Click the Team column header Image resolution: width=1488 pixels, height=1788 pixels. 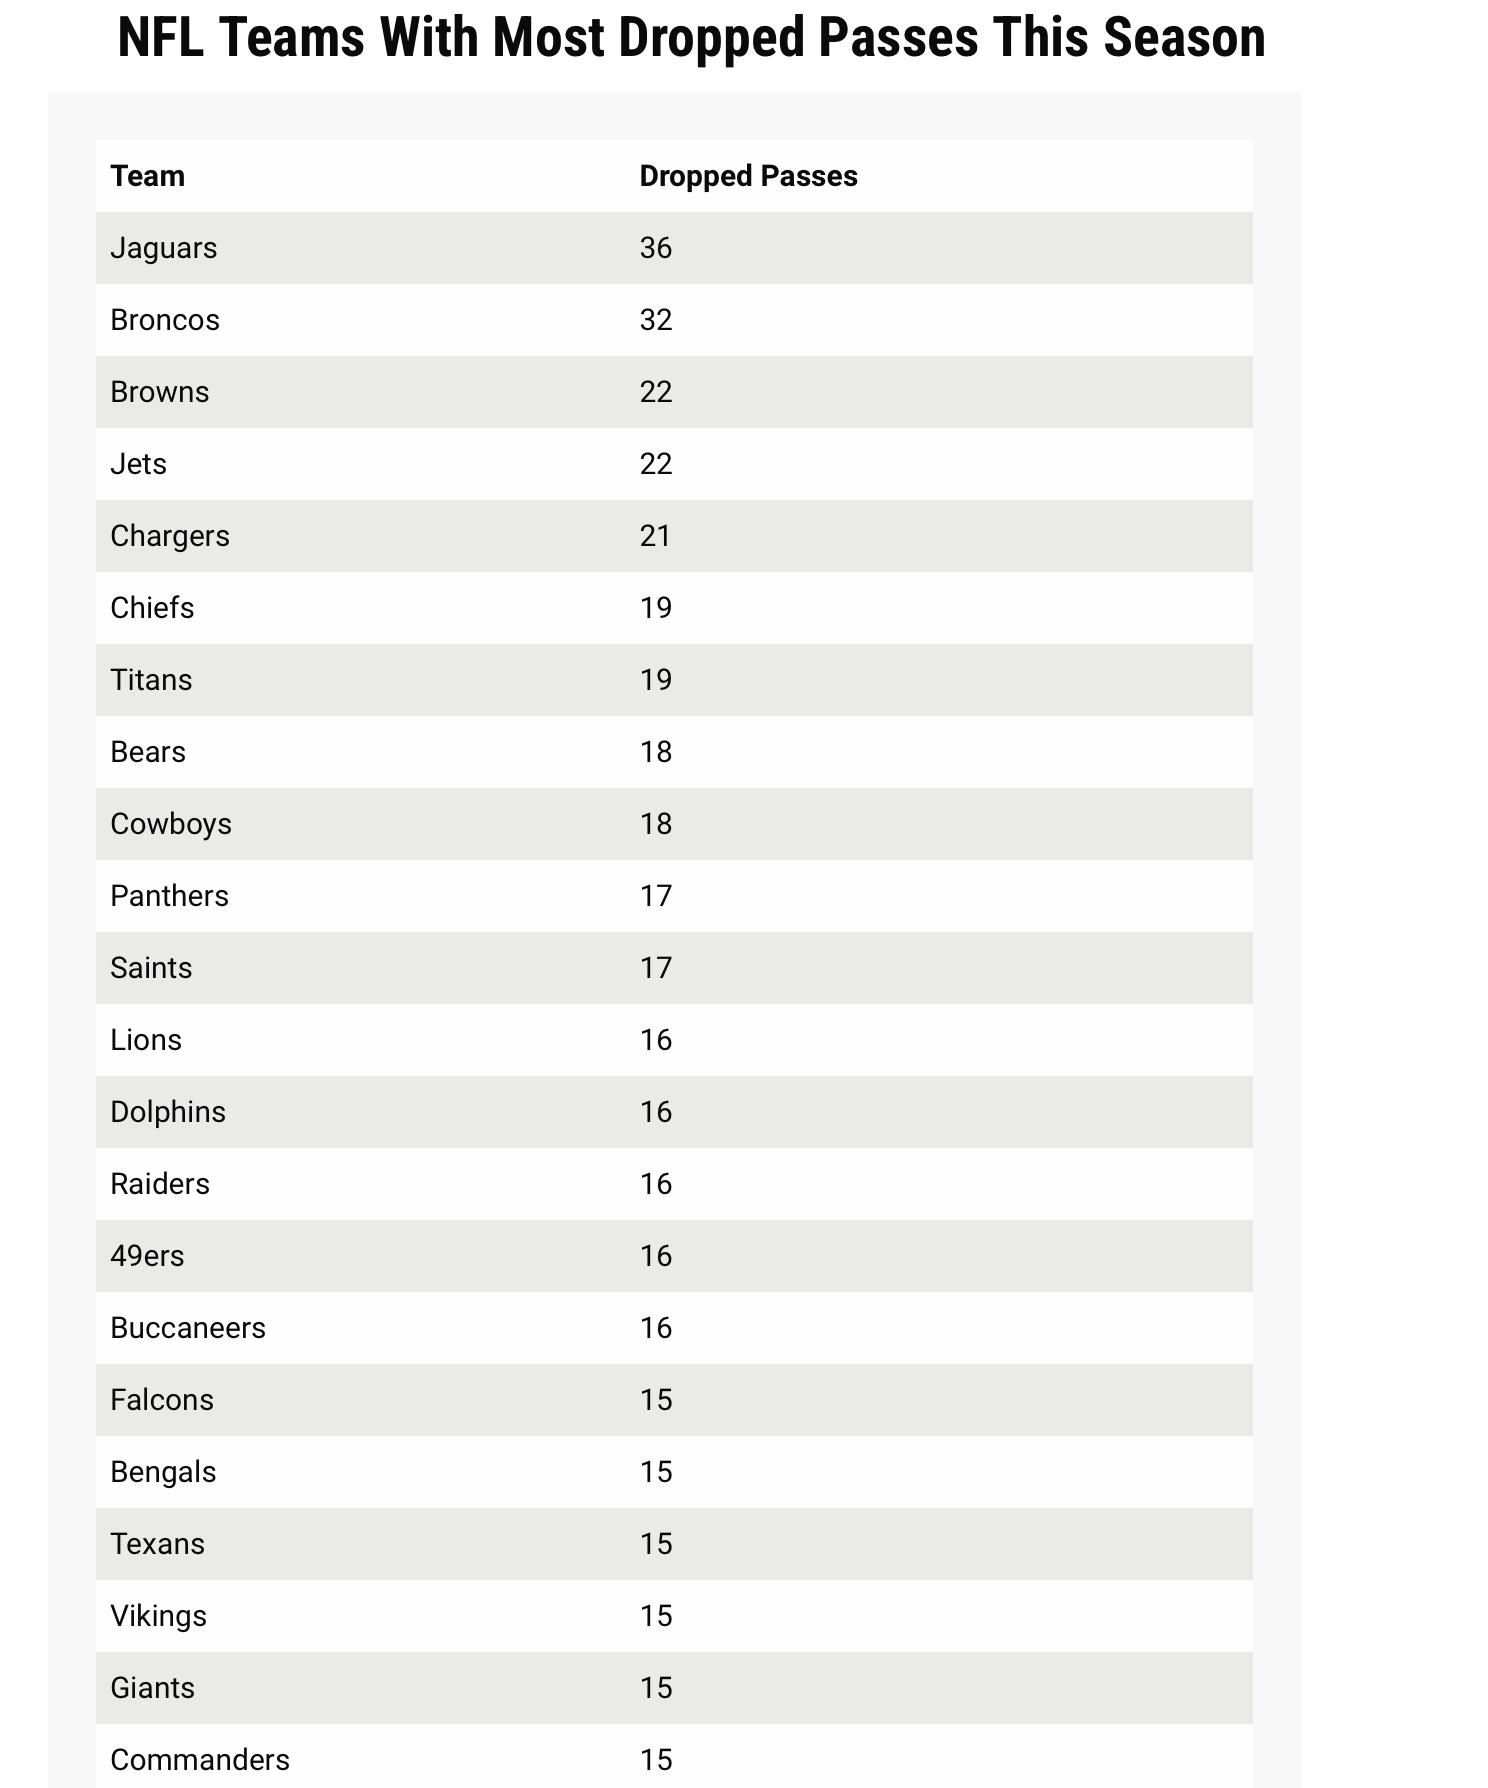(x=148, y=176)
